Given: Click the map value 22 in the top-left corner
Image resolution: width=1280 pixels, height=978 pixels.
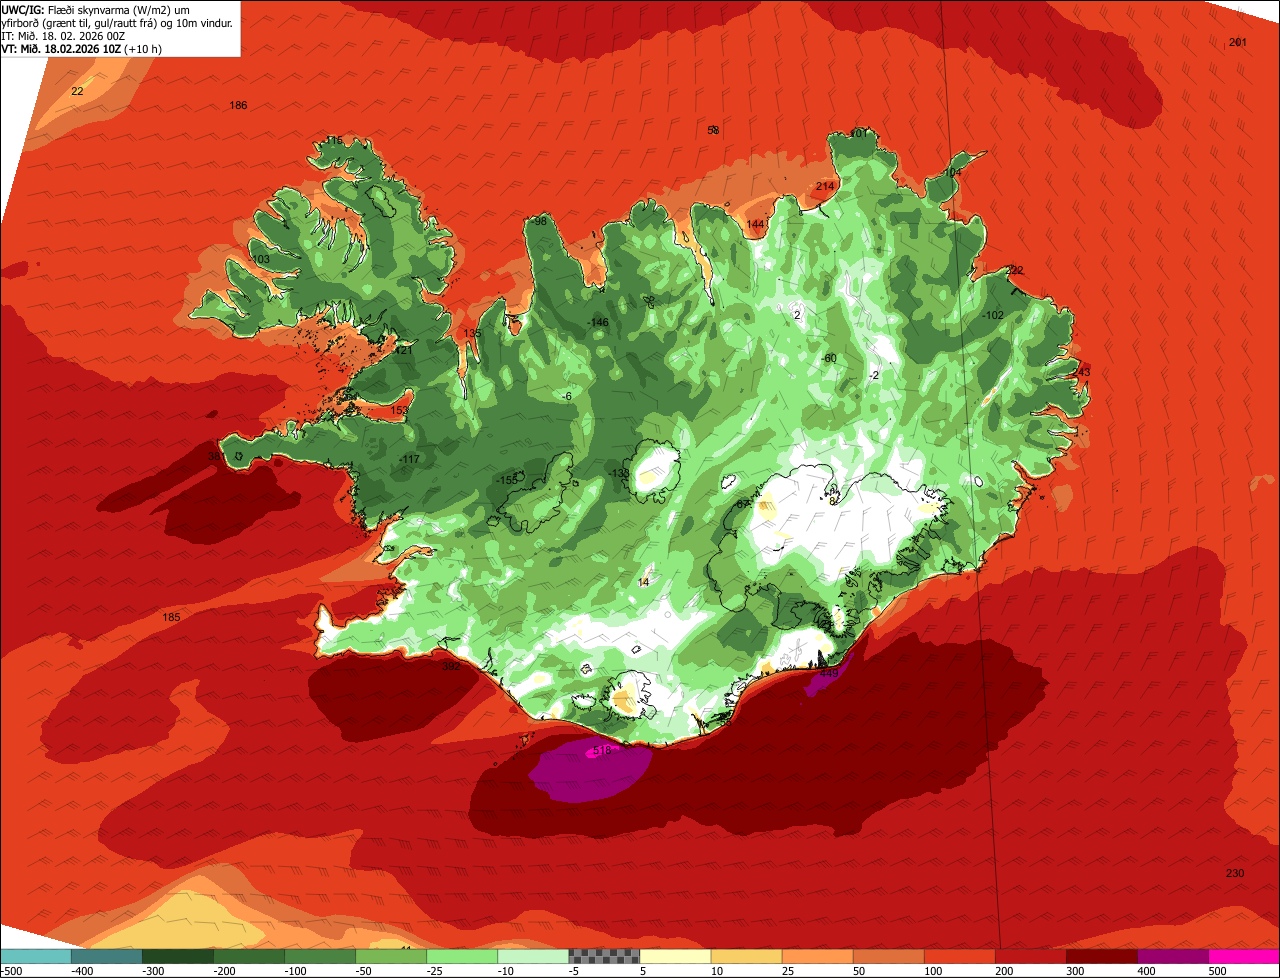Looking at the screenshot, I should [x=77, y=91].
